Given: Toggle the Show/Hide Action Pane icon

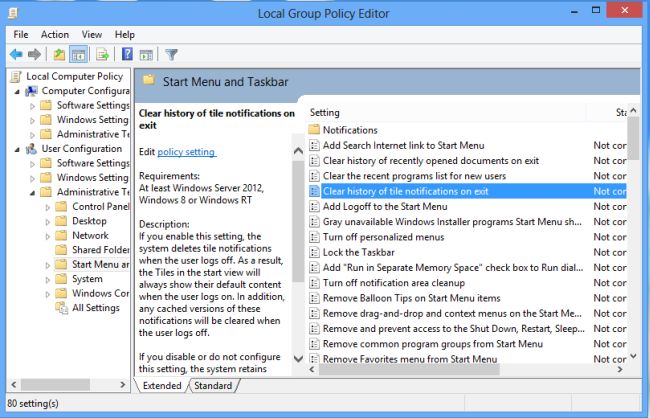Looking at the screenshot, I should pyautogui.click(x=146, y=54).
